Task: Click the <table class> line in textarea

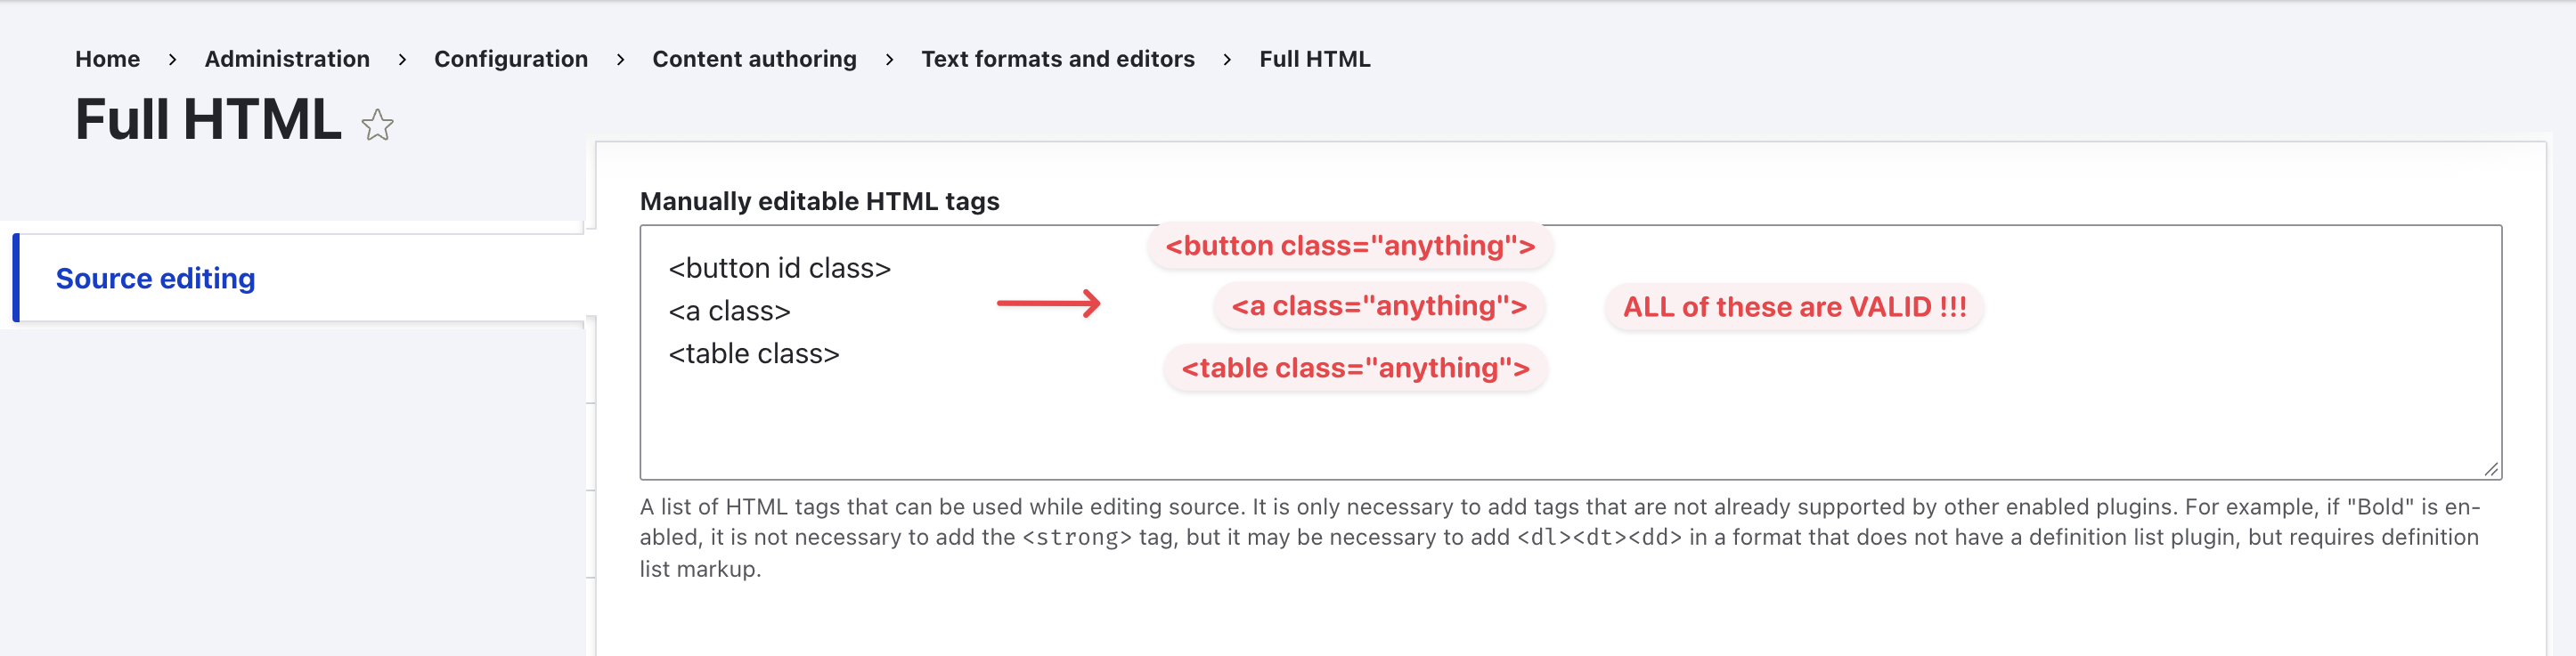Action: click(754, 354)
